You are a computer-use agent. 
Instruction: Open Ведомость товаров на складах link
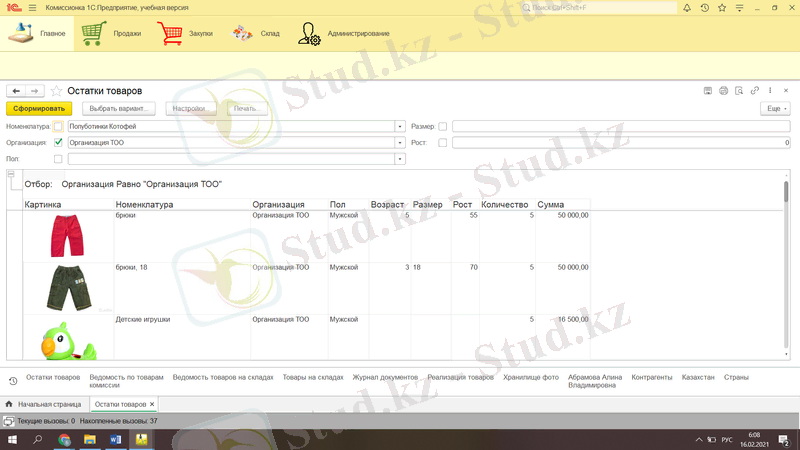[x=223, y=377]
